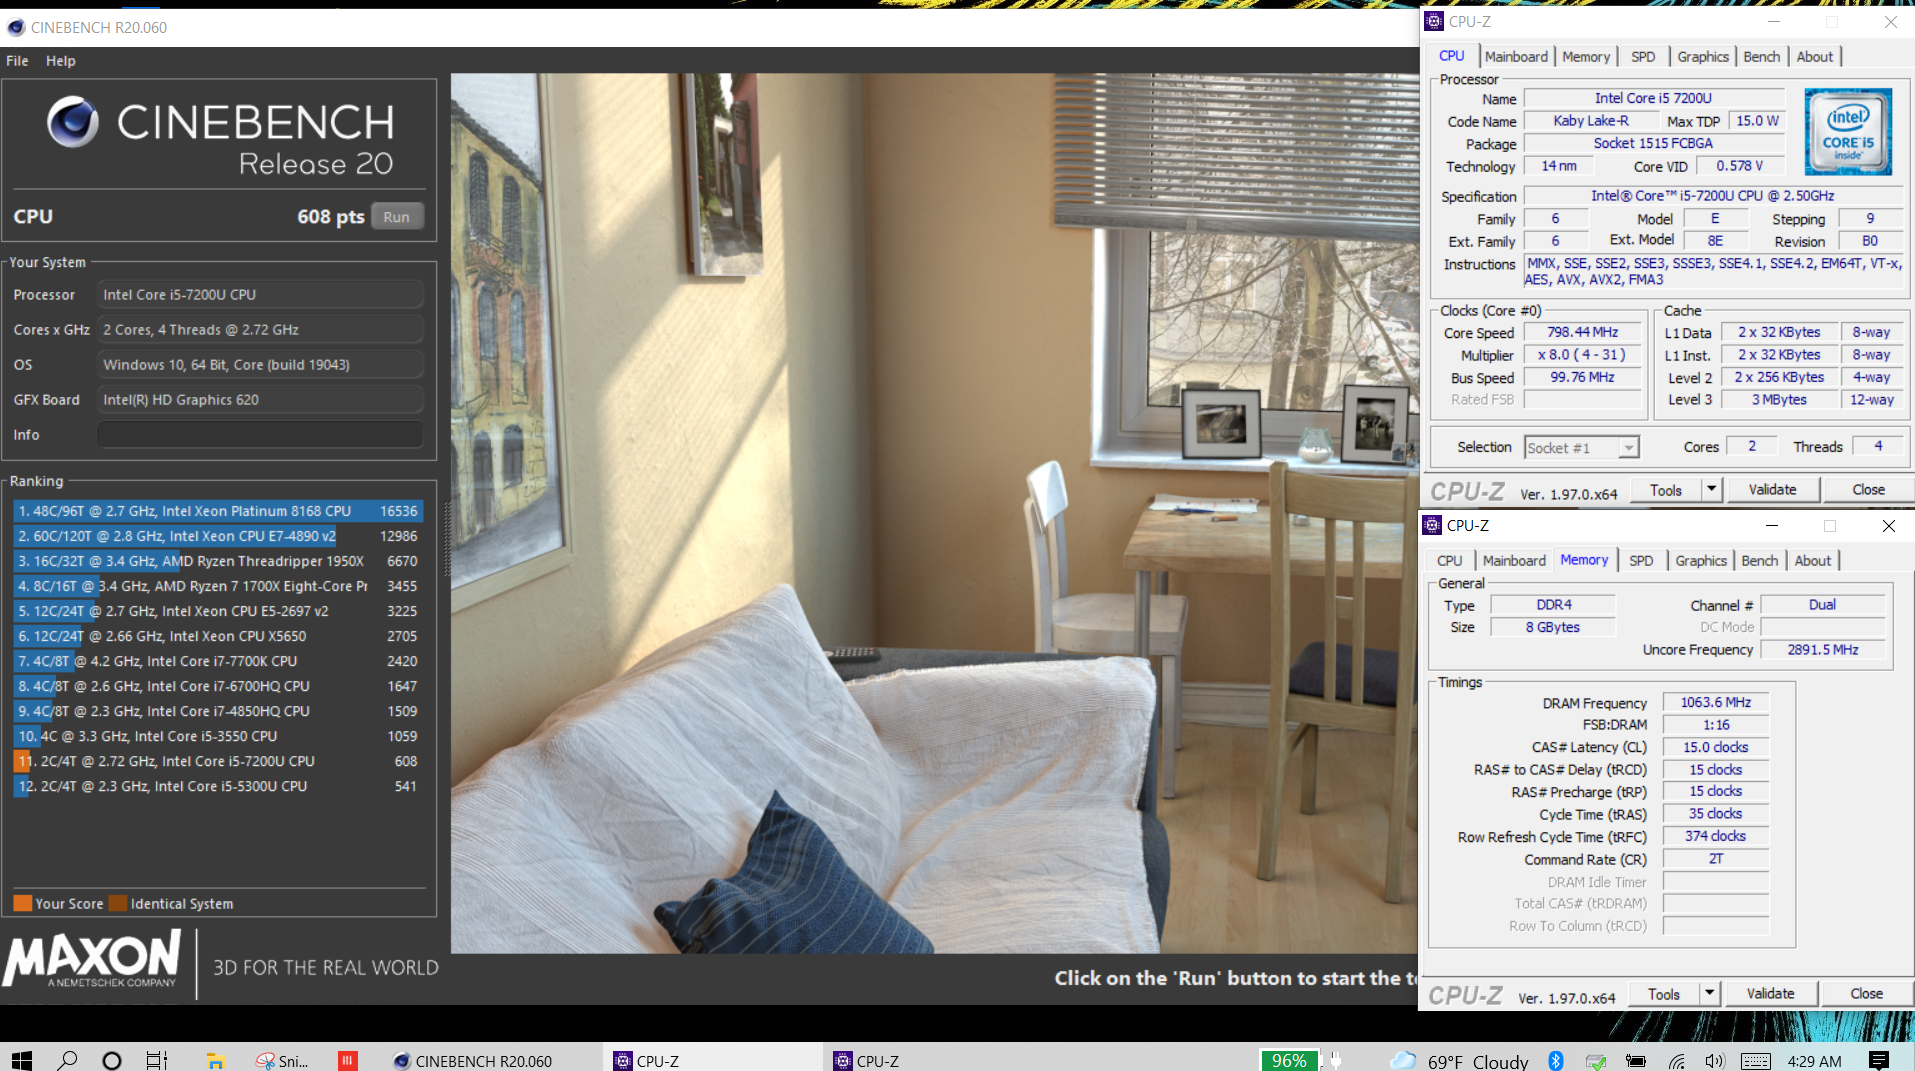Click the Run button for CPU benchmark
The width and height of the screenshot is (1915, 1071).
pyautogui.click(x=397, y=217)
